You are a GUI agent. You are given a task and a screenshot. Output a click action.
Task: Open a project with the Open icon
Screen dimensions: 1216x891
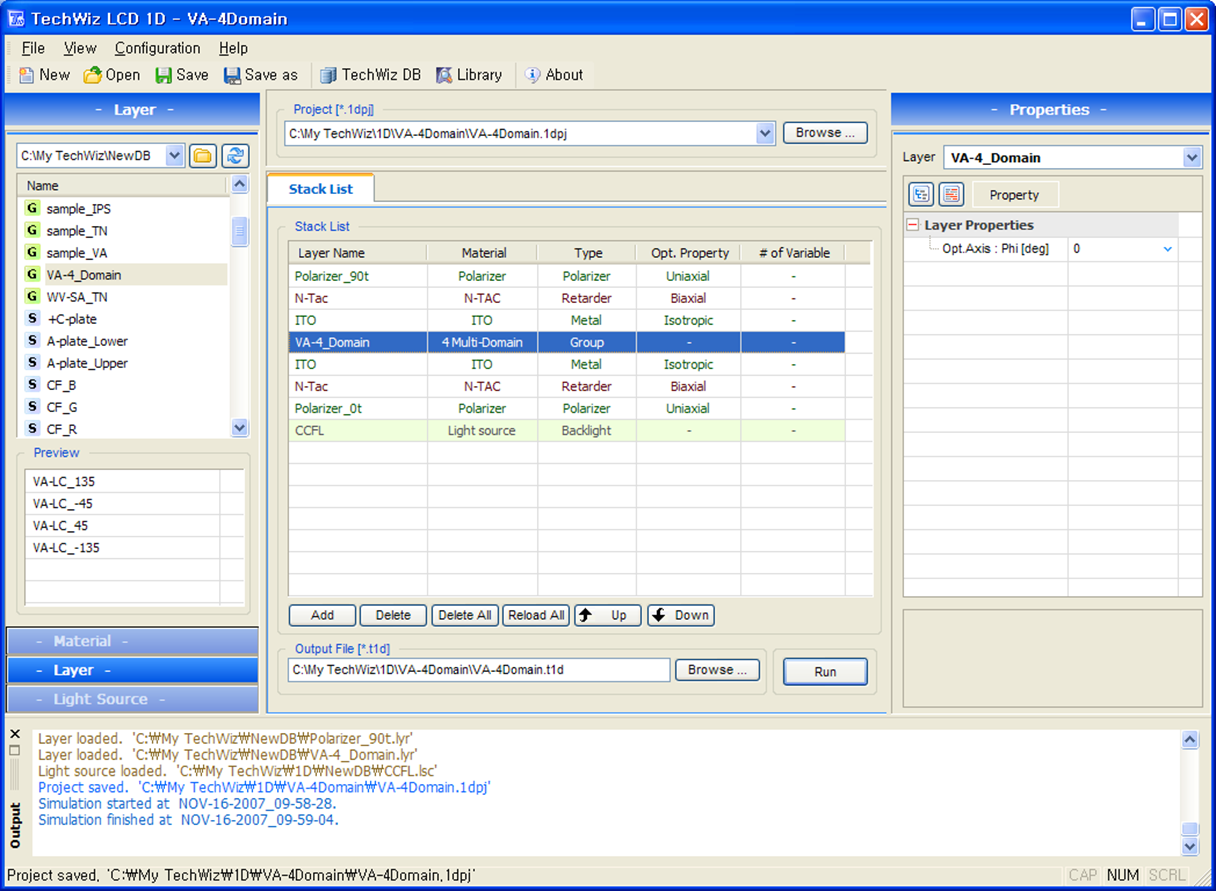(93, 75)
